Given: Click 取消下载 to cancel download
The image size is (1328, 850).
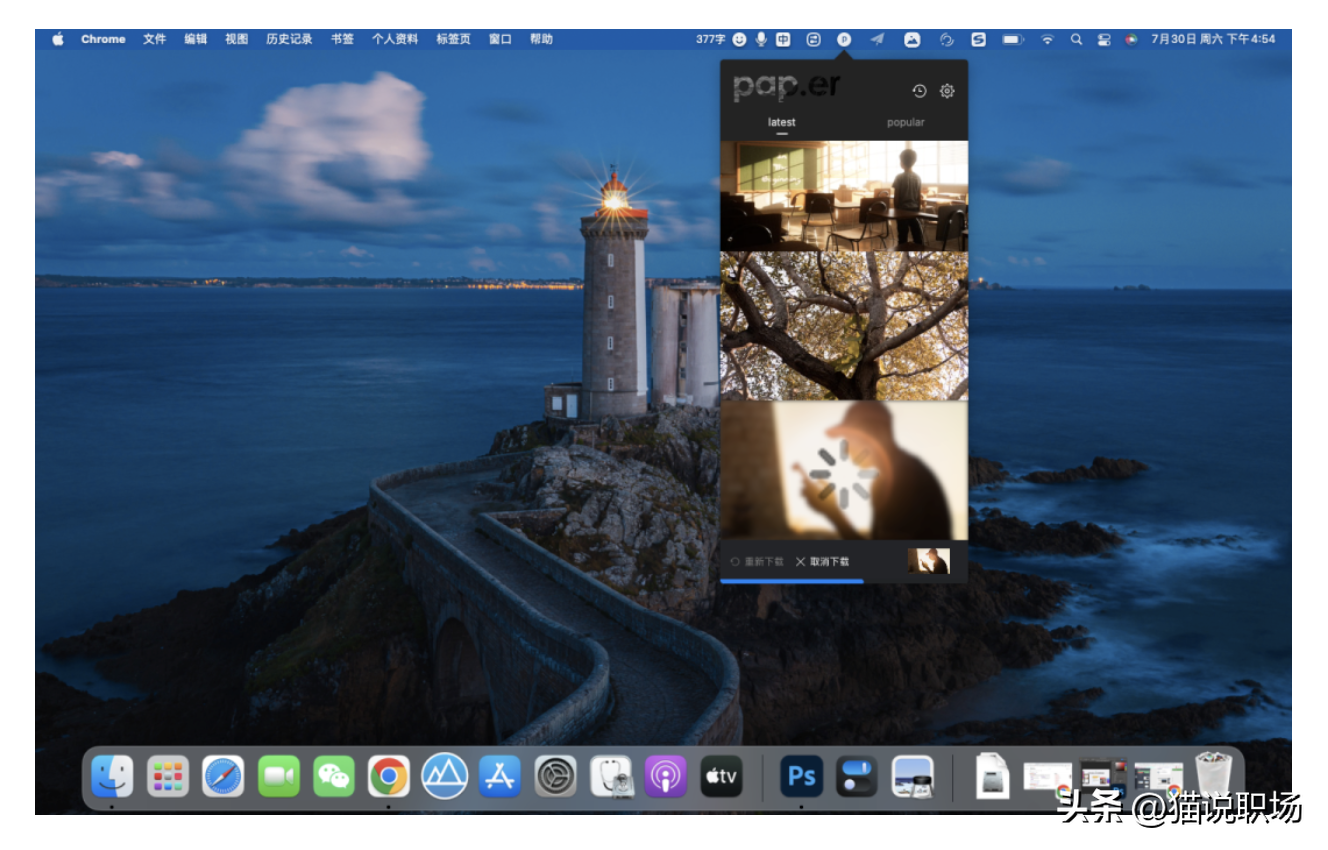Looking at the screenshot, I should pyautogui.click(x=823, y=562).
